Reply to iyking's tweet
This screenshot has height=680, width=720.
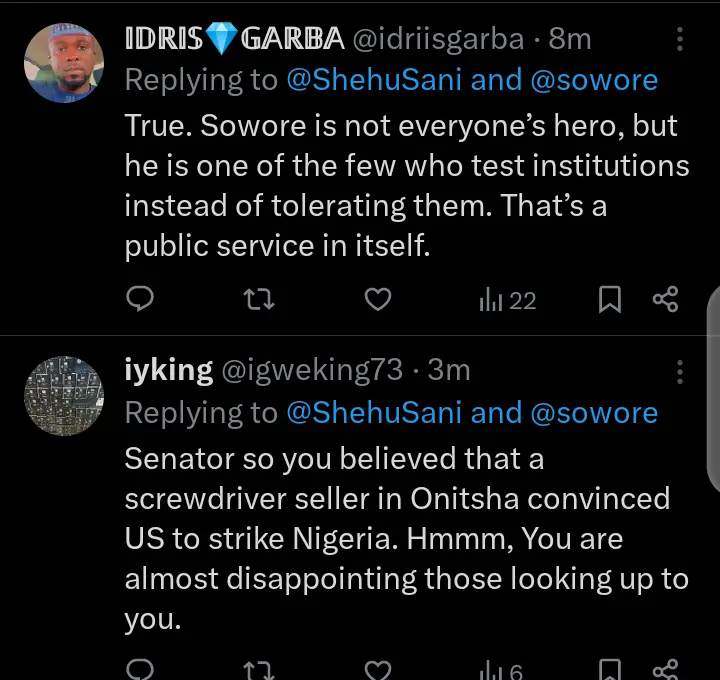click(143, 669)
